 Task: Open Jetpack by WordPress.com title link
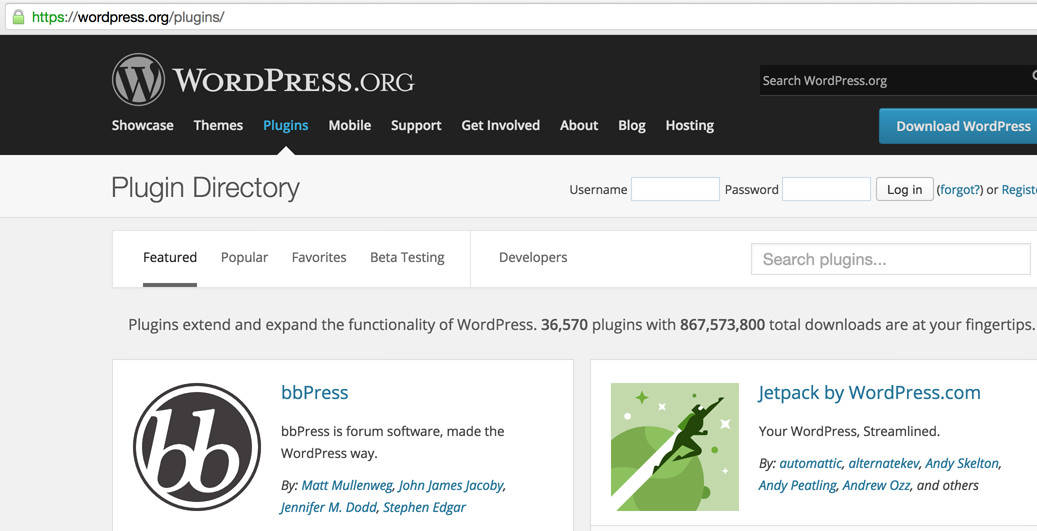[x=870, y=393]
